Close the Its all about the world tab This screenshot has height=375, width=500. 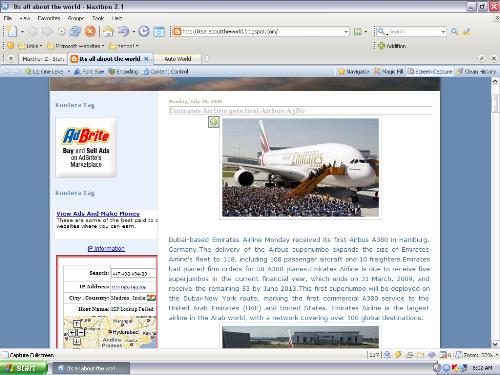coord(146,59)
